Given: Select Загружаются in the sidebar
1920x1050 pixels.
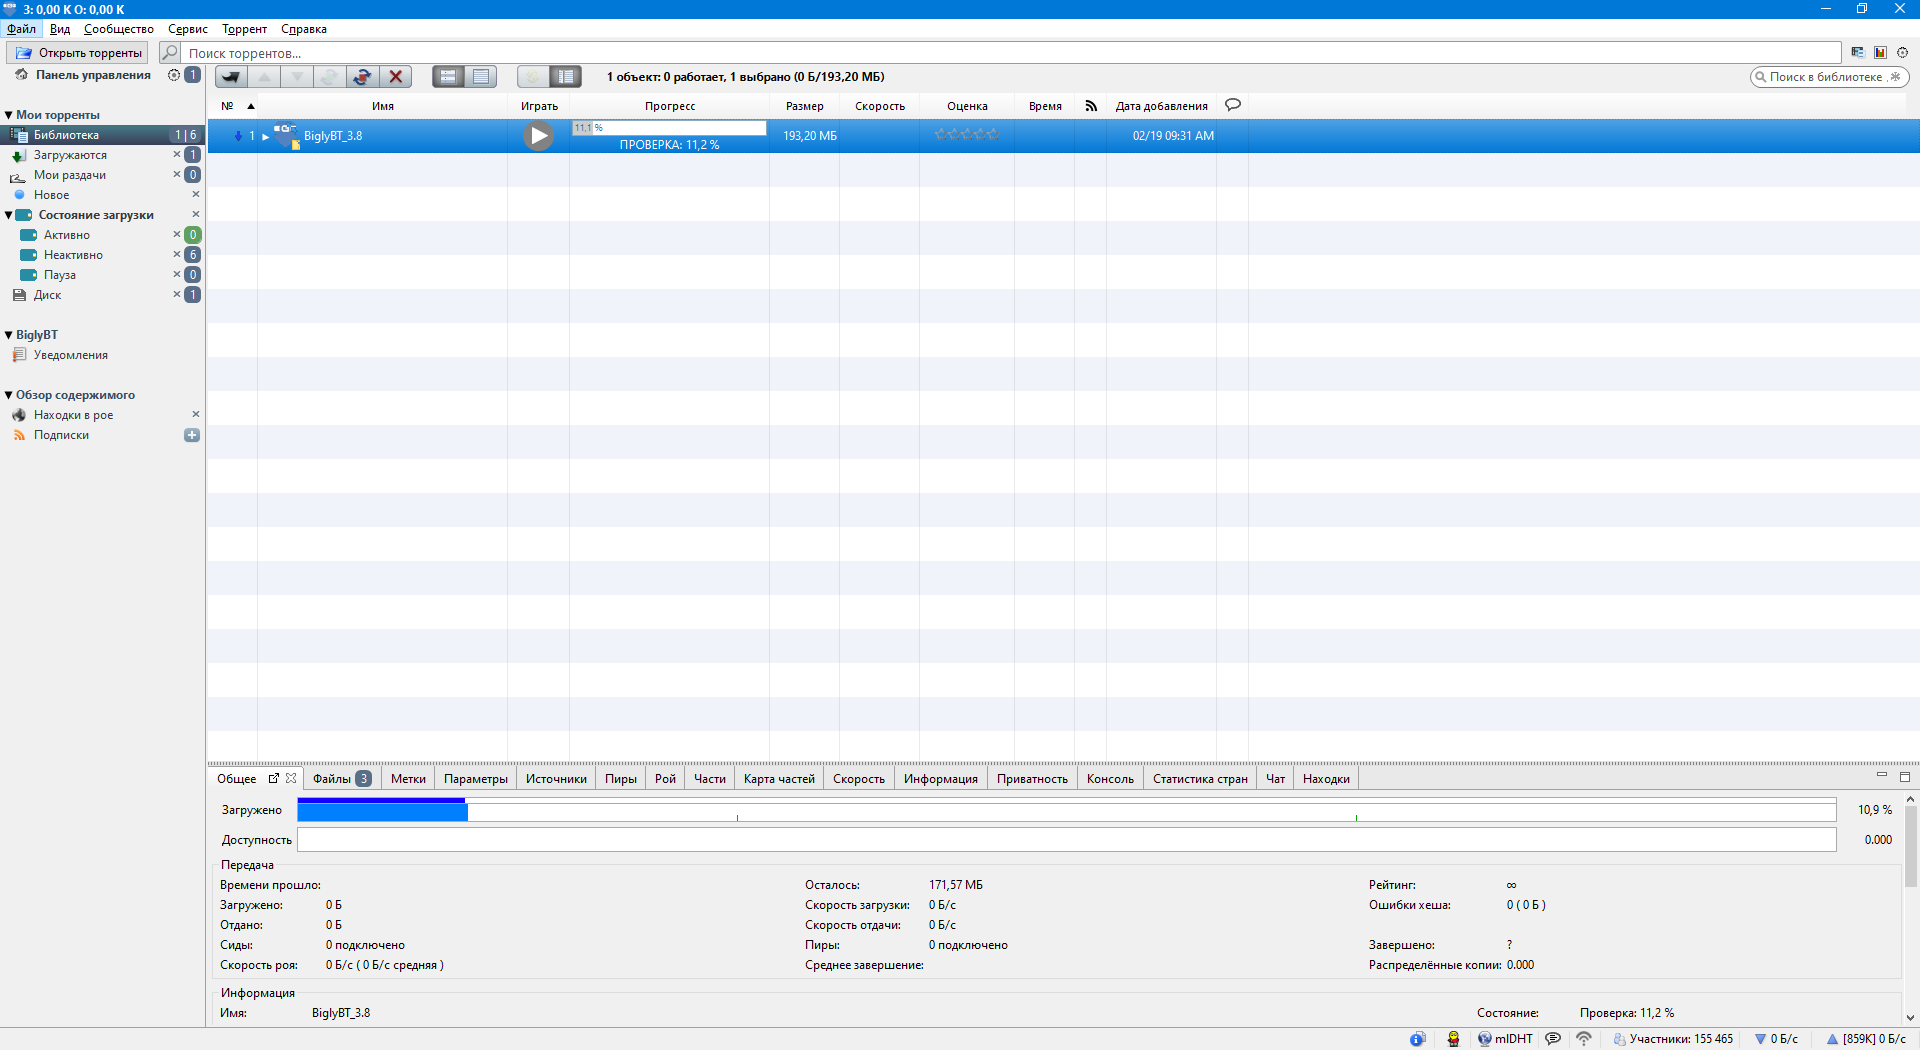Looking at the screenshot, I should (70, 155).
